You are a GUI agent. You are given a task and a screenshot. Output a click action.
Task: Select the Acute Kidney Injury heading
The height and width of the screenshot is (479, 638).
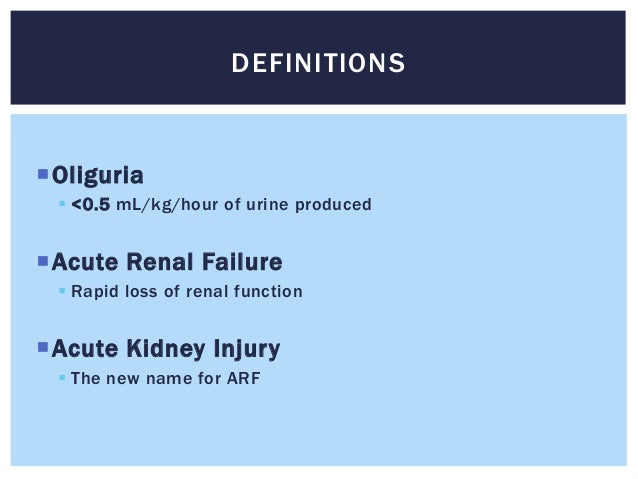(x=166, y=349)
